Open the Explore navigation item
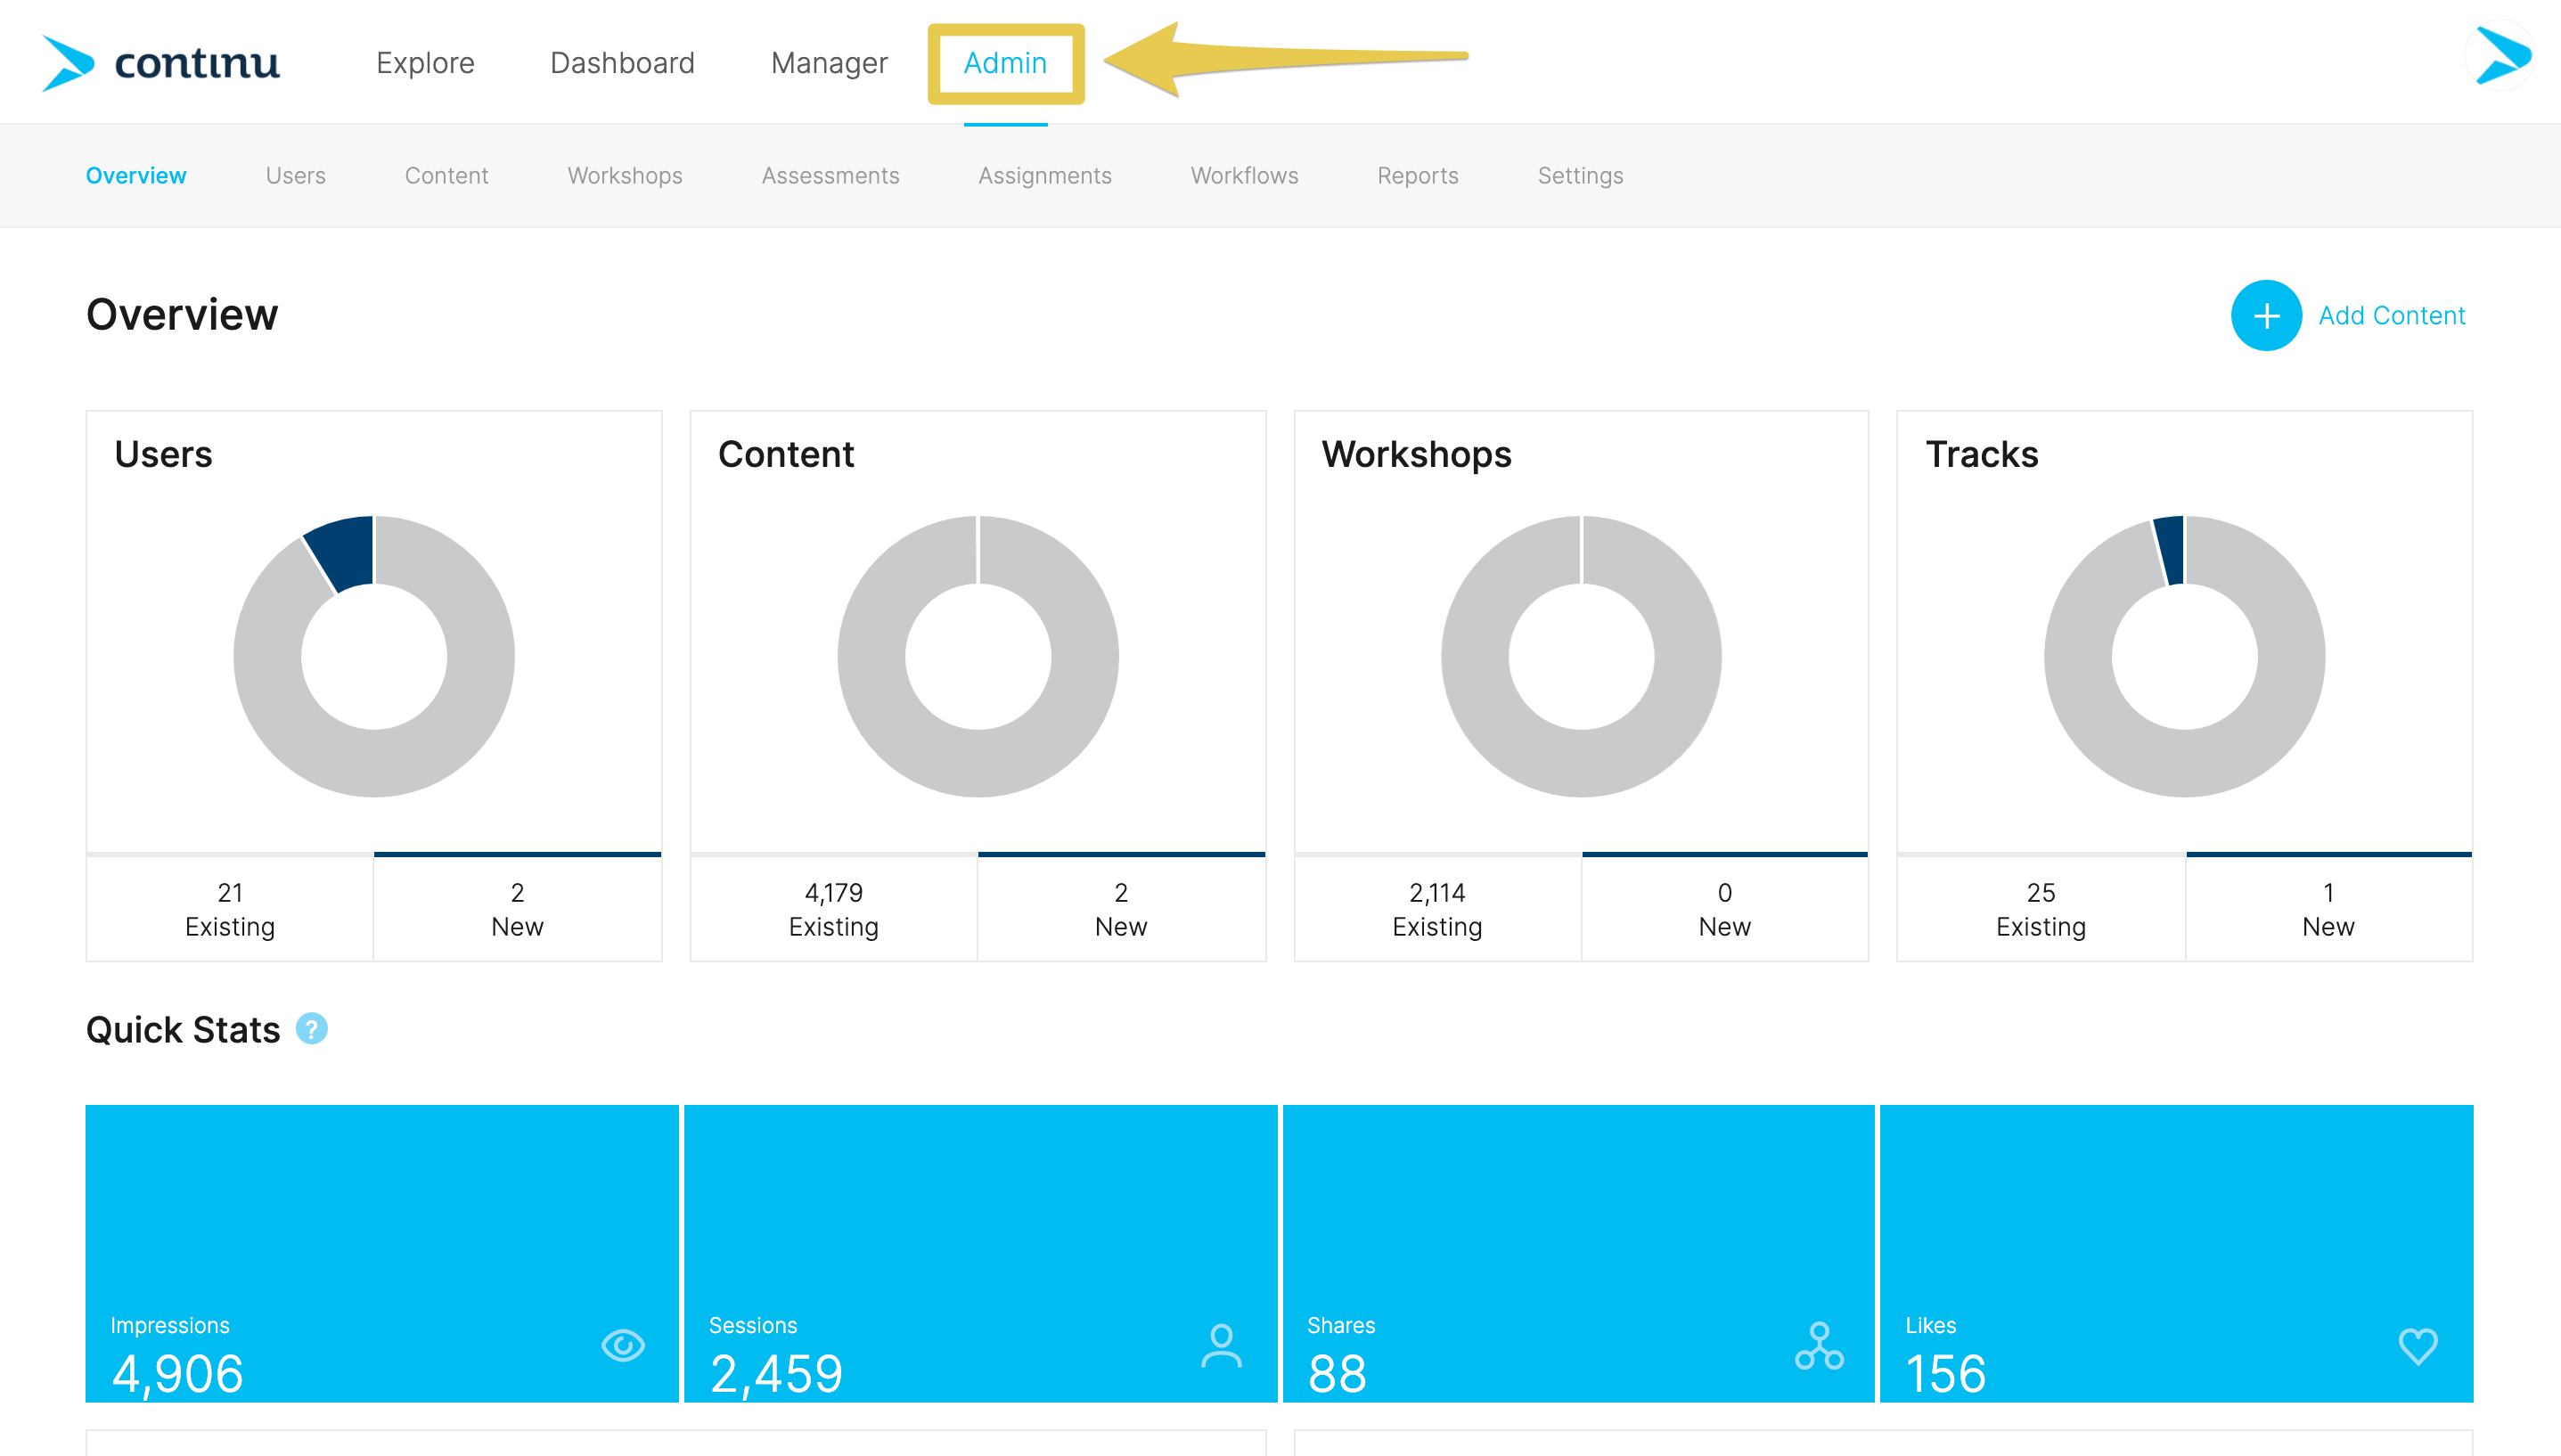This screenshot has height=1456, width=2561. pos(425,63)
